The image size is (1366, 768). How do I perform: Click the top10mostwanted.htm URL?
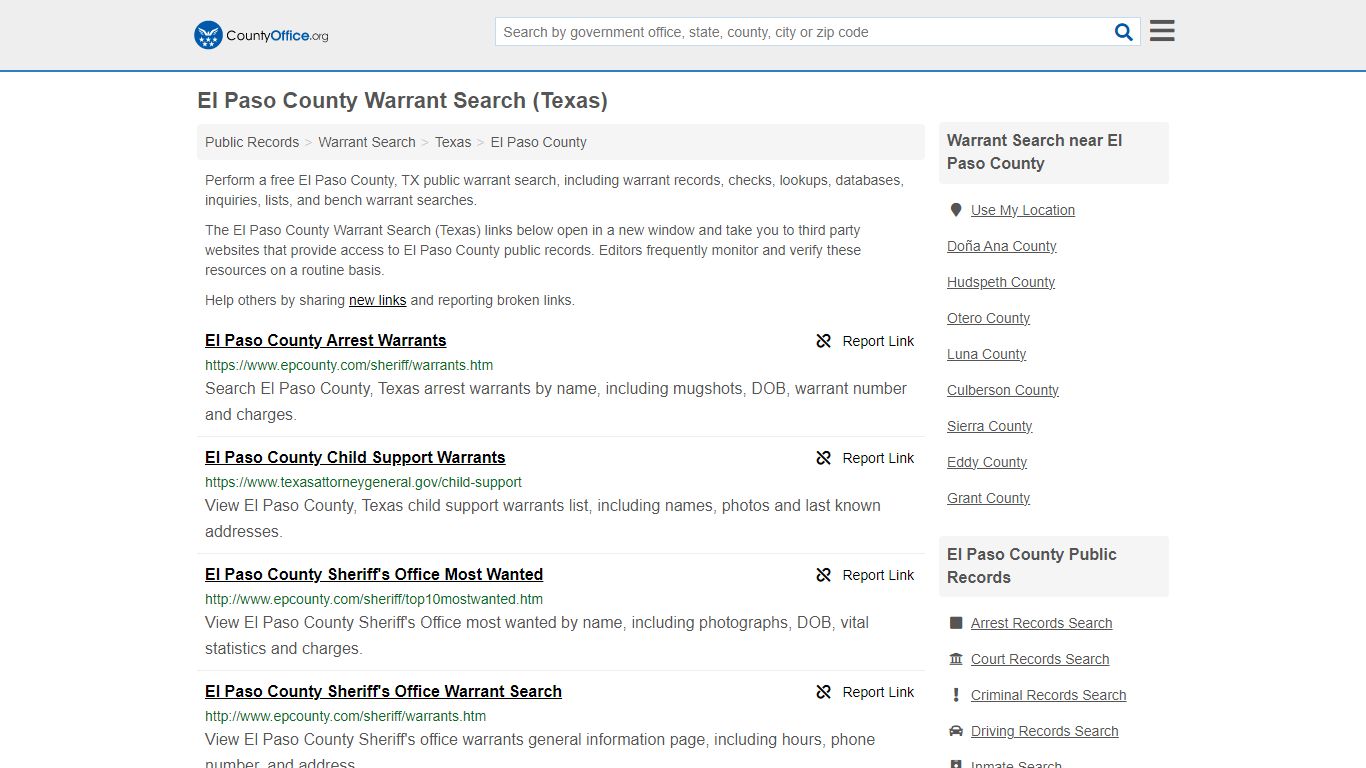tap(374, 599)
